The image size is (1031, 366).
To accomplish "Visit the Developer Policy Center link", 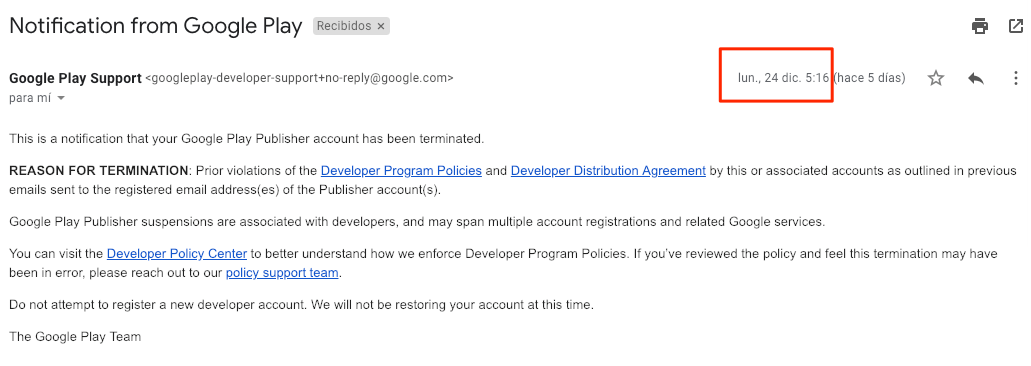I will [177, 254].
